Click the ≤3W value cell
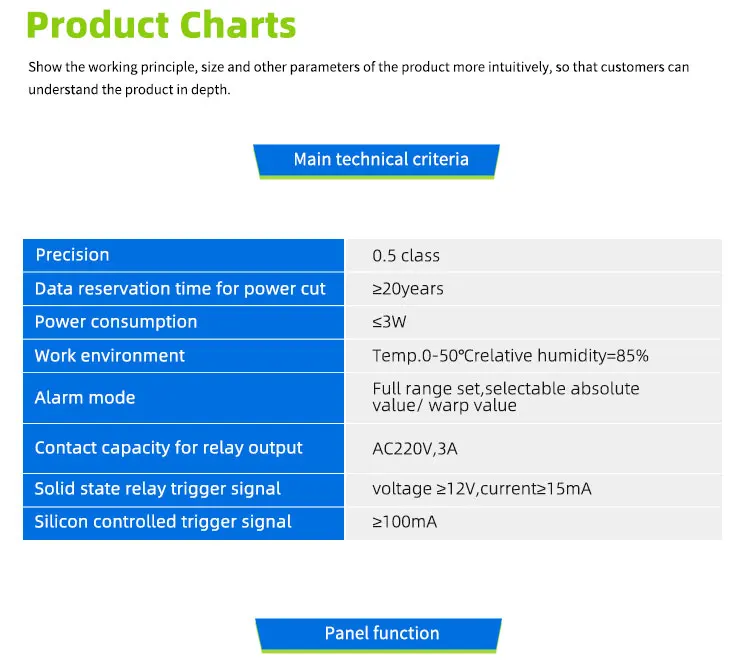 click(x=390, y=322)
